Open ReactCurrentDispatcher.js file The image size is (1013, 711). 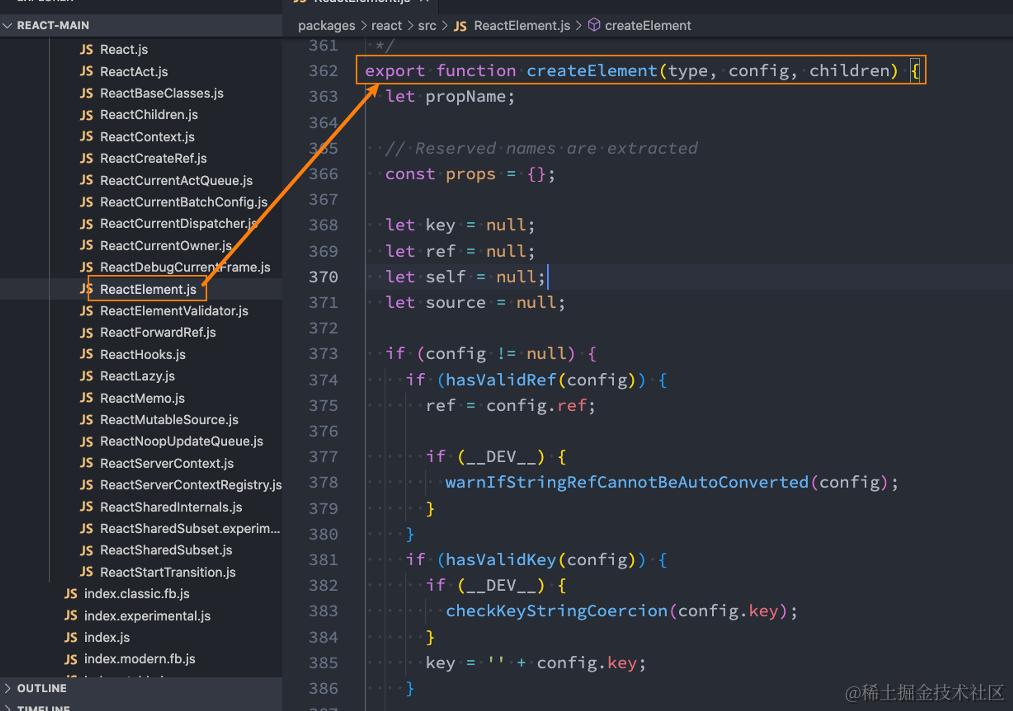coord(178,223)
